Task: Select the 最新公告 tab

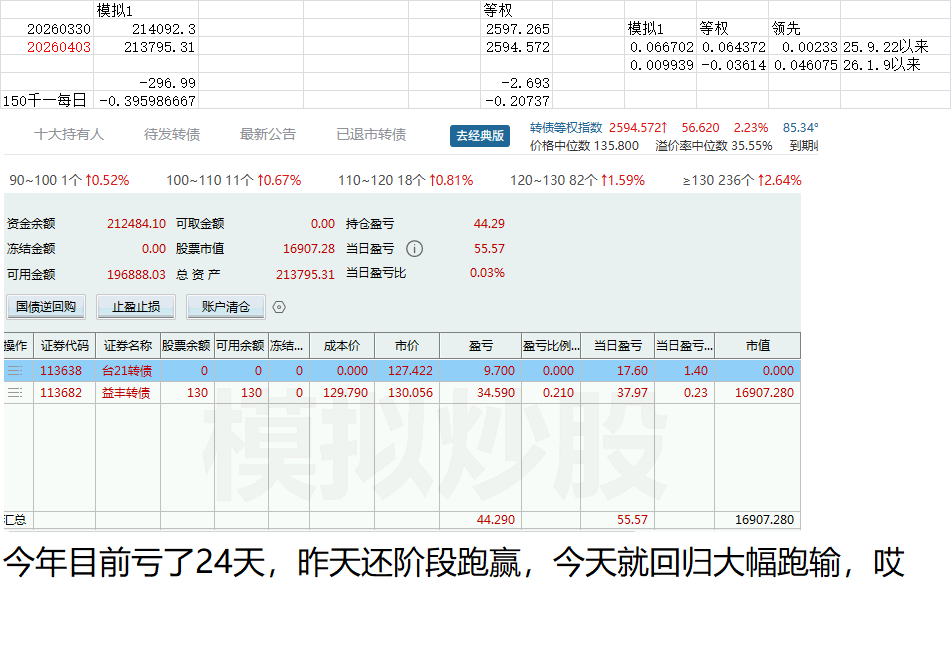Action: [268, 135]
